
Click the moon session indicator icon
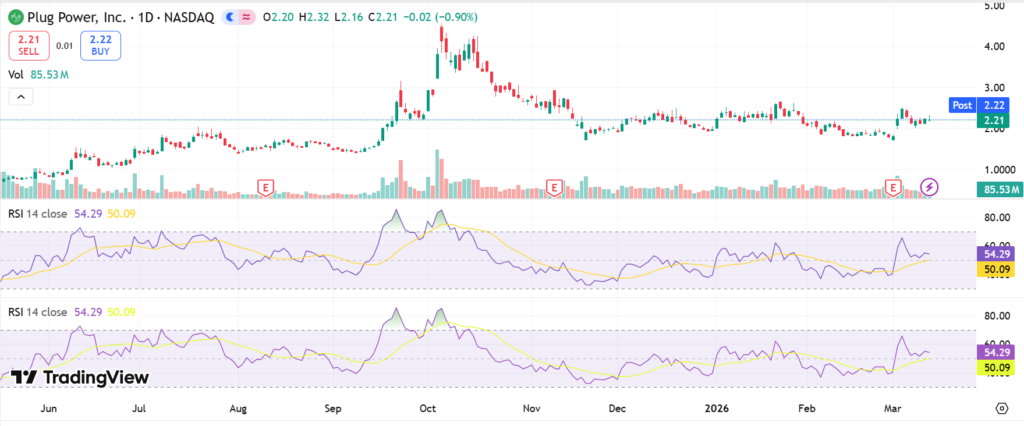click(231, 17)
